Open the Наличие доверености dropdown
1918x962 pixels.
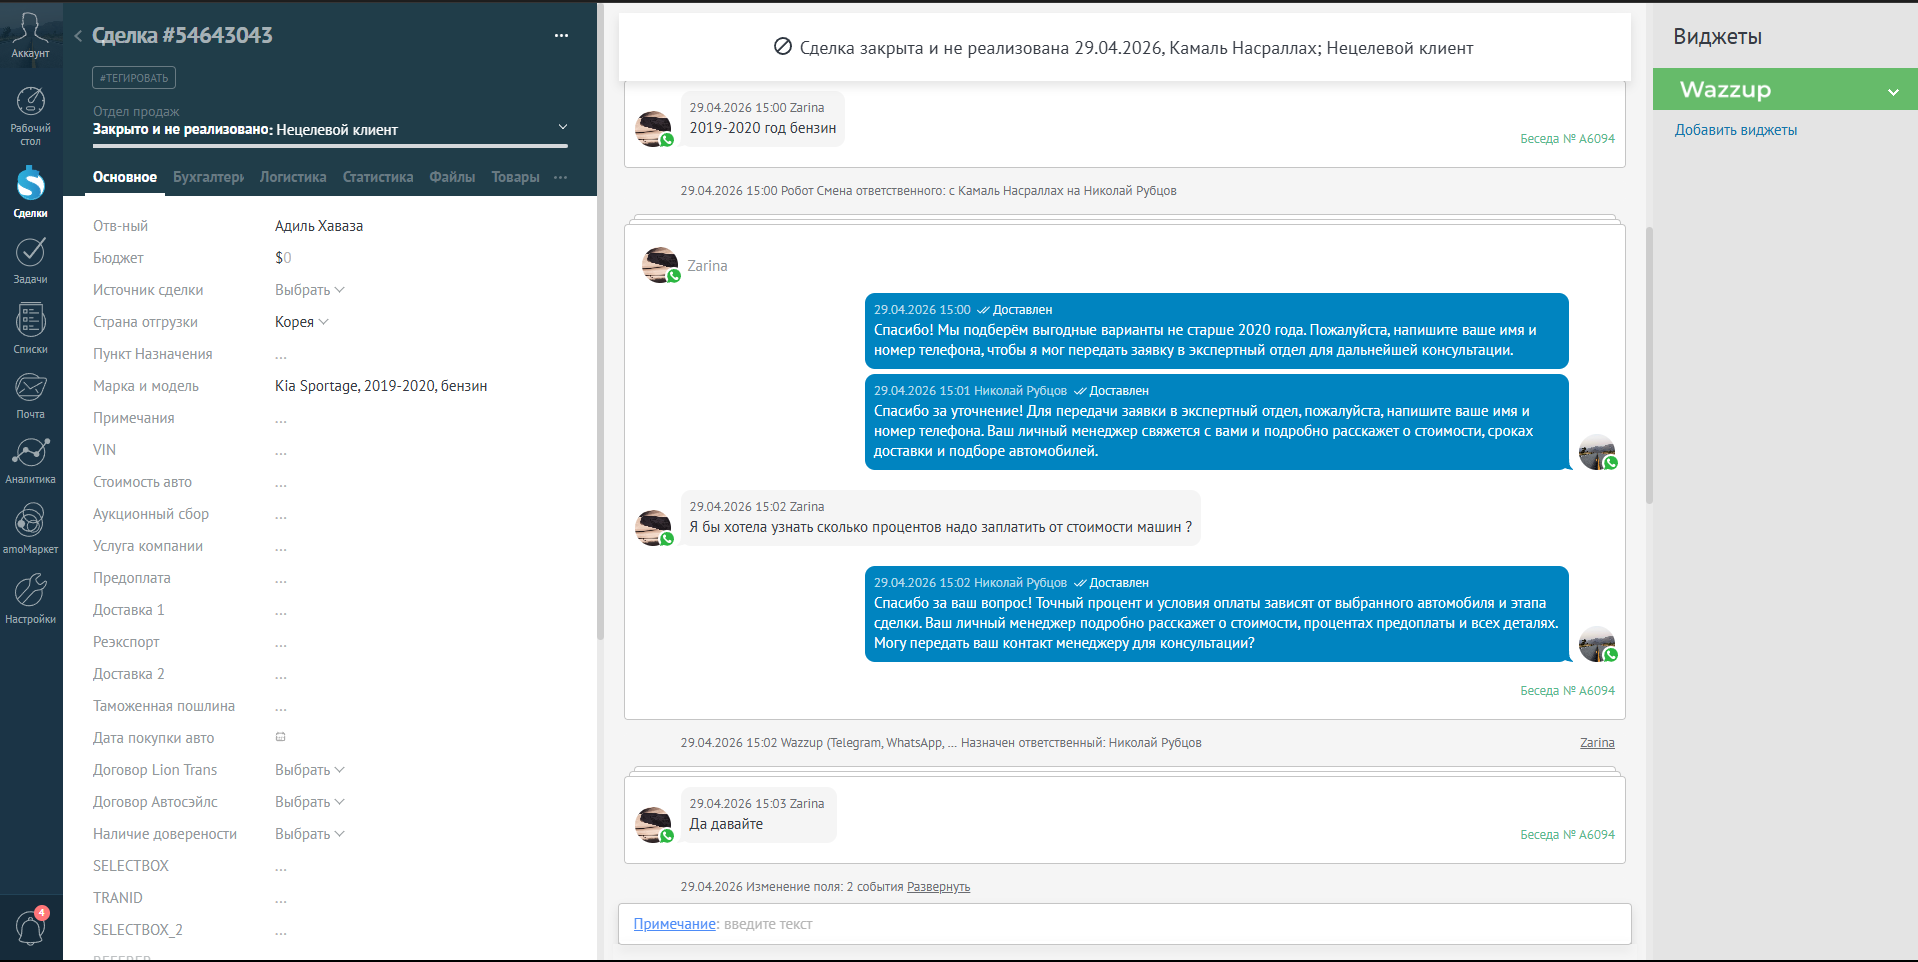click(310, 834)
